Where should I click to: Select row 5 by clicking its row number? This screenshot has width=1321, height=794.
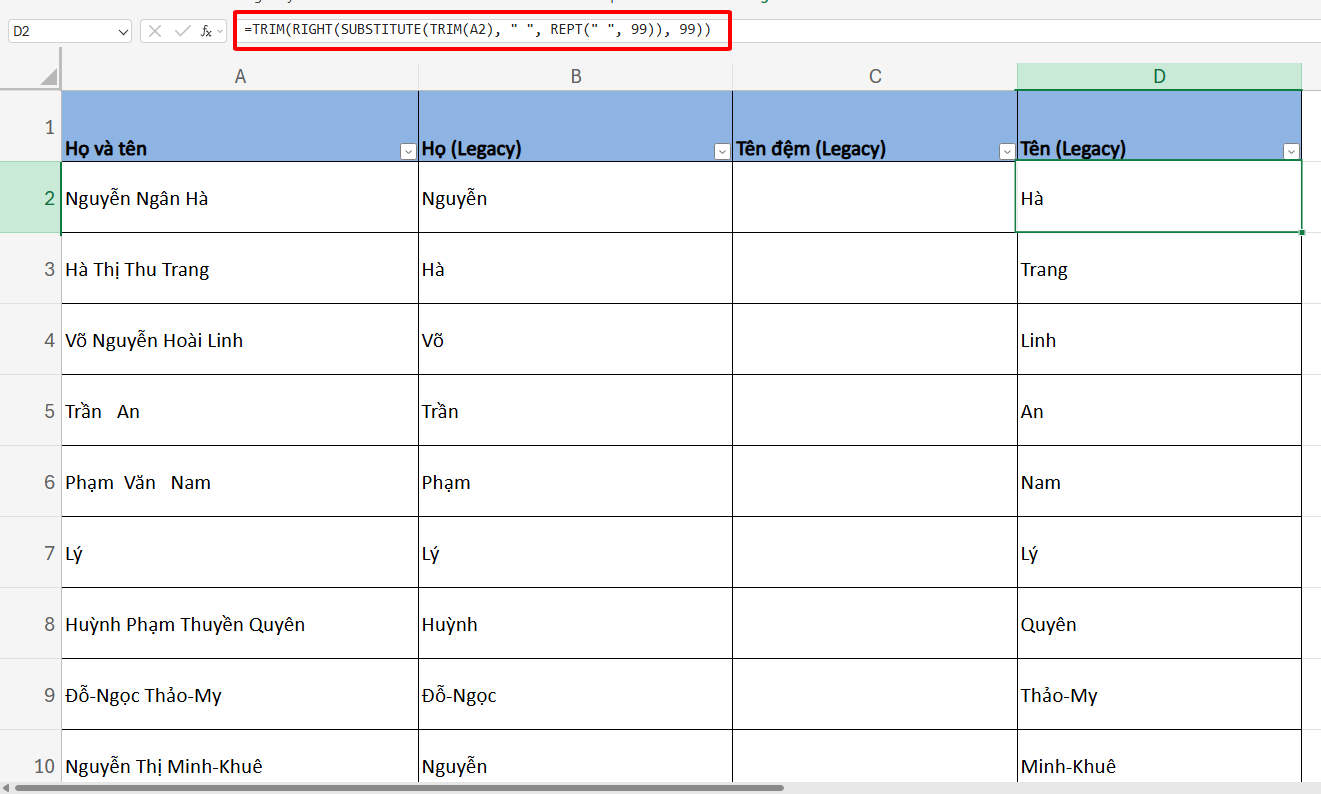42,410
